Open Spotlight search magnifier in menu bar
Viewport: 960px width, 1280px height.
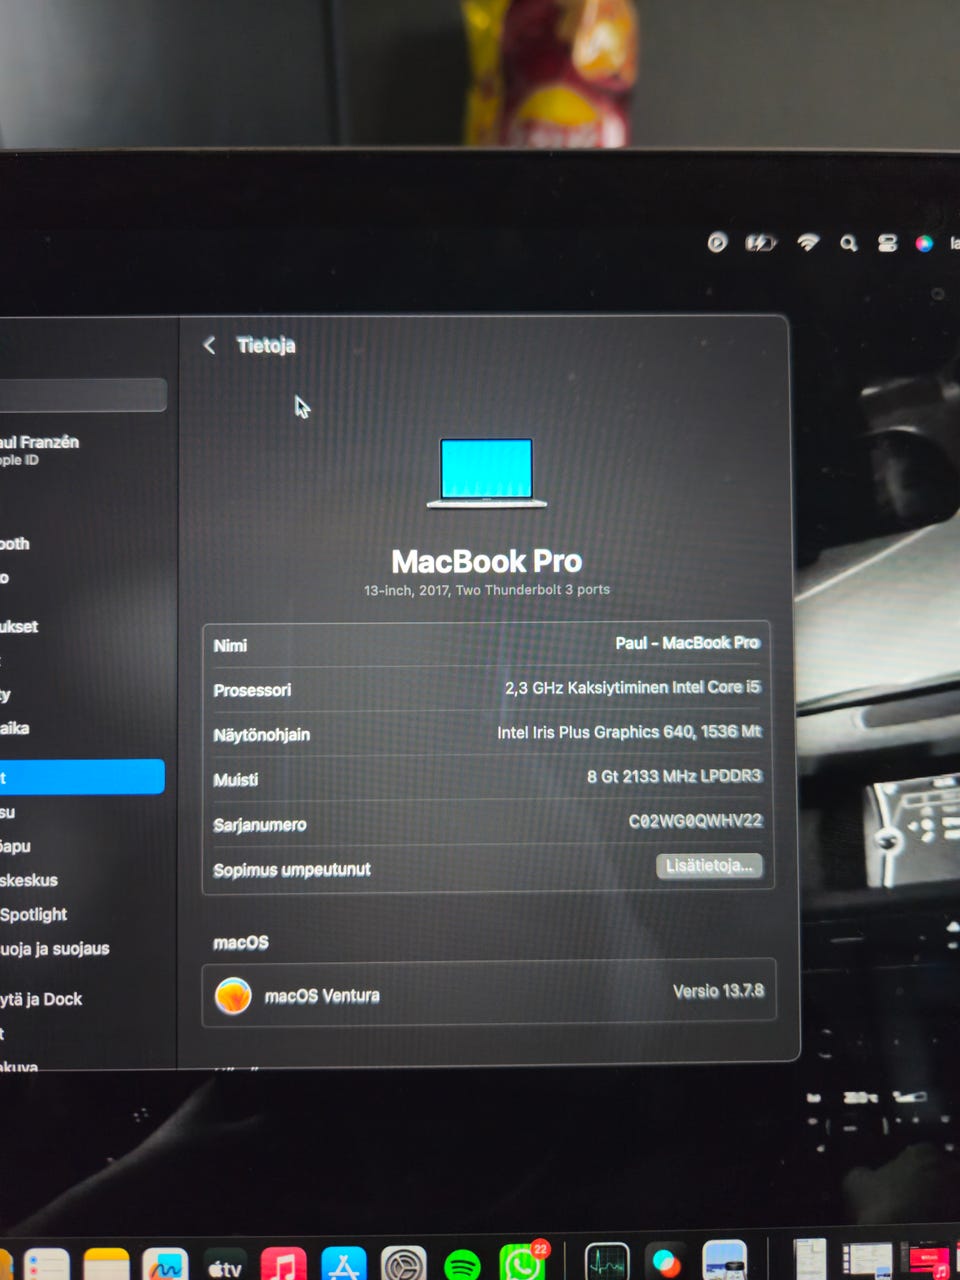(849, 243)
